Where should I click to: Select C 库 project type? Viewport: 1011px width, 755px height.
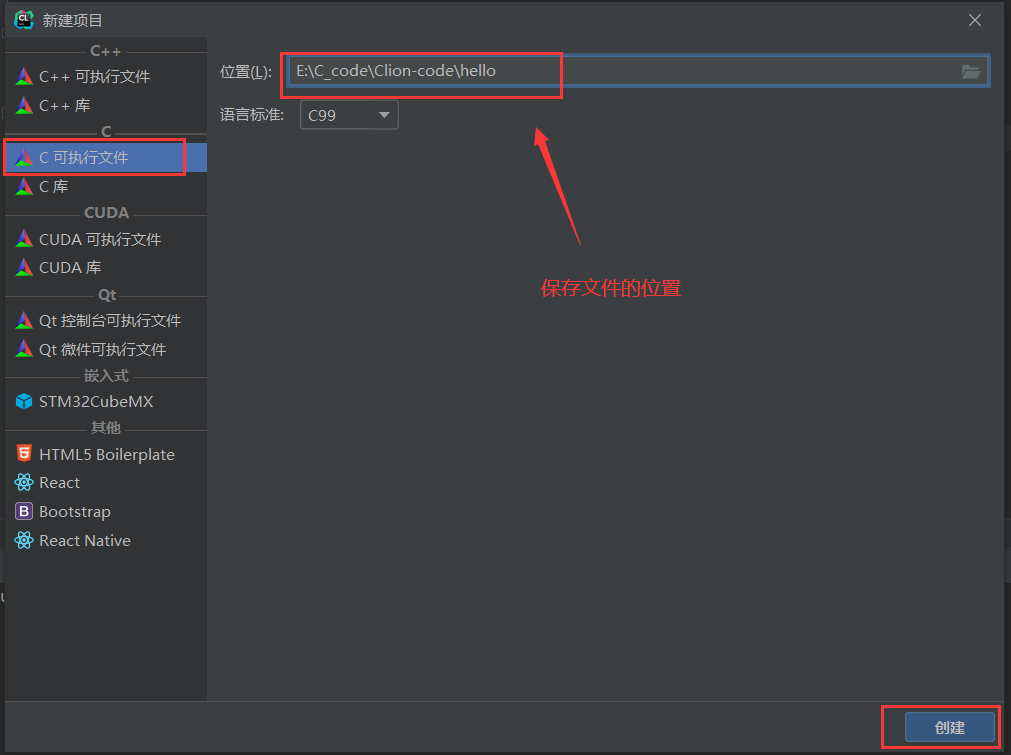point(106,186)
